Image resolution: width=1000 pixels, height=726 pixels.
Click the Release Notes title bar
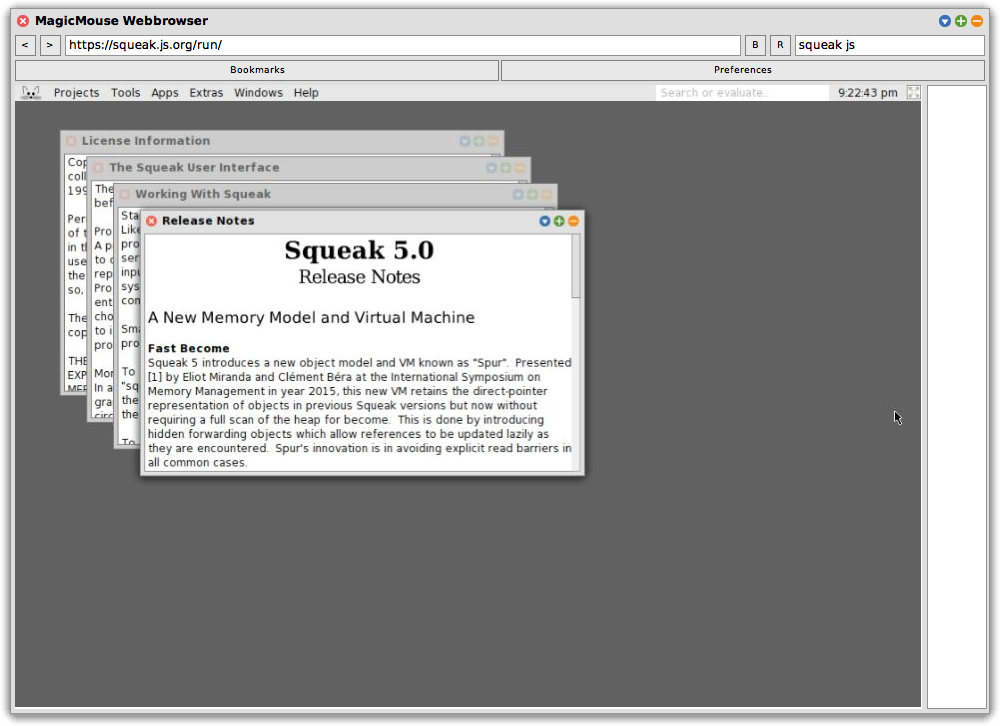[x=362, y=221]
